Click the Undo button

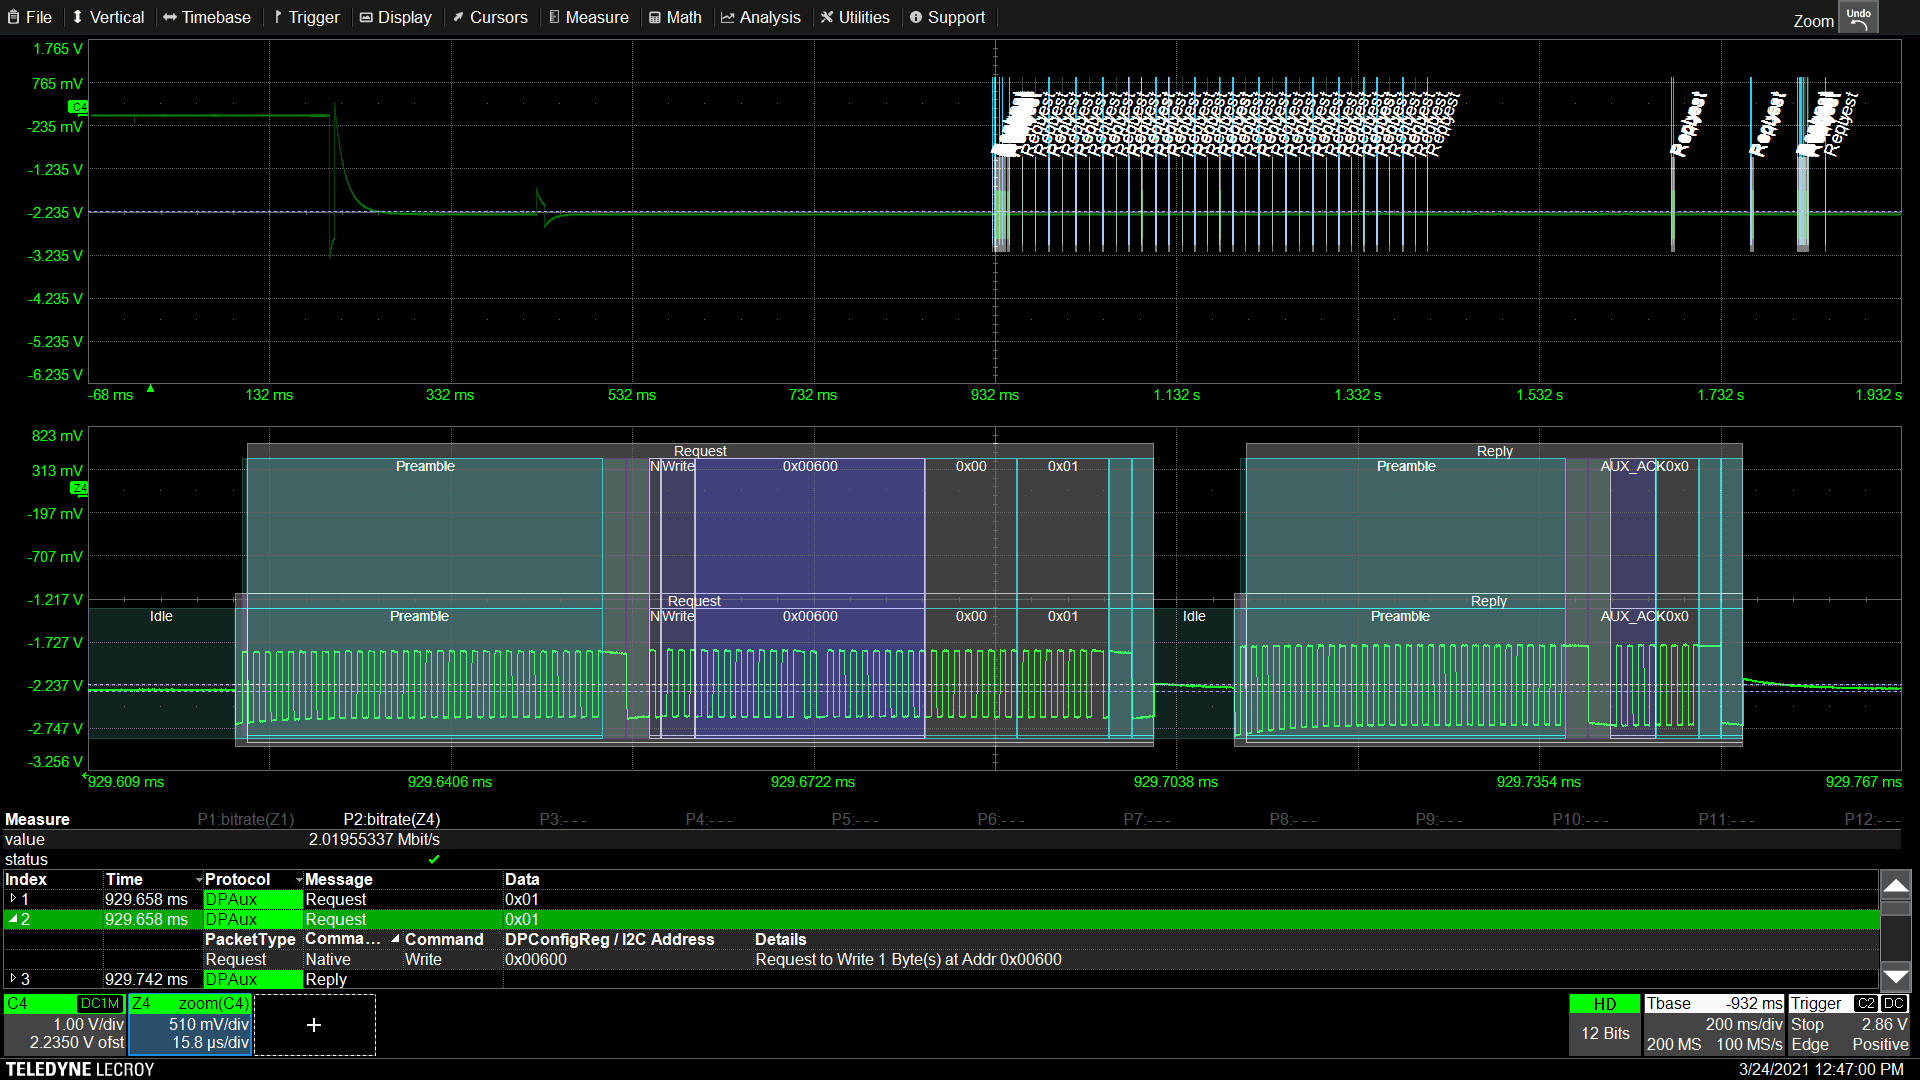(1859, 16)
